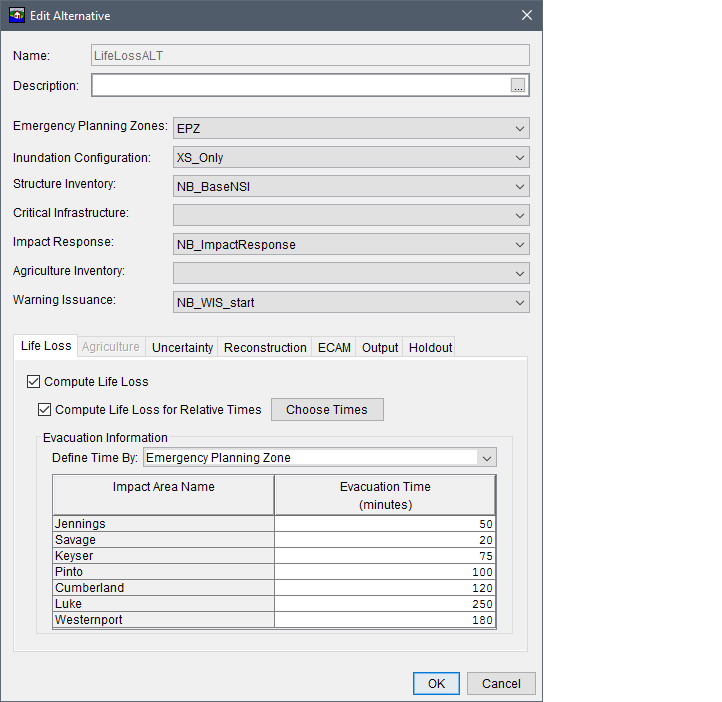Select the Luke row name cell
The image size is (722, 702).
tap(164, 603)
